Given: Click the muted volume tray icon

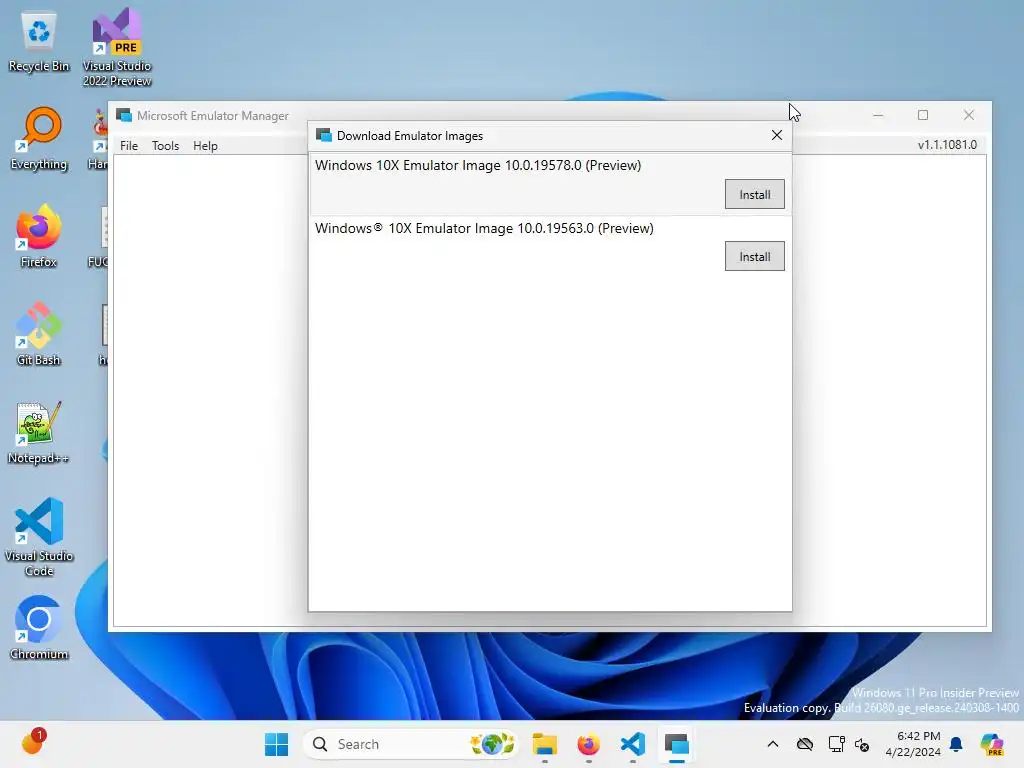Looking at the screenshot, I should point(862,744).
